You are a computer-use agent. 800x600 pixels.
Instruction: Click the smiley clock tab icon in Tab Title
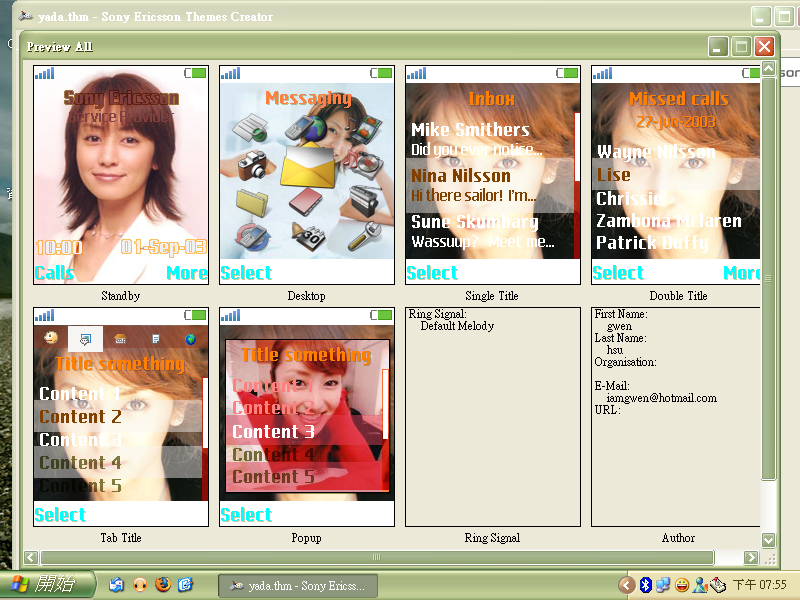(x=51, y=338)
